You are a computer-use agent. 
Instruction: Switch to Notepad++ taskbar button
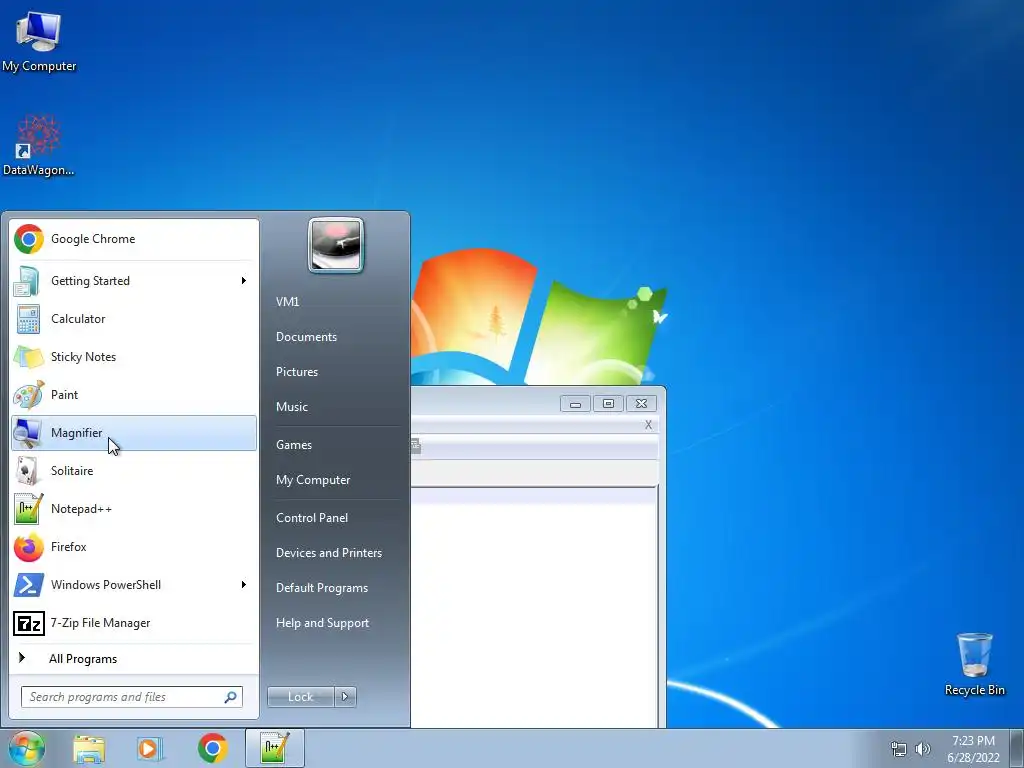[274, 748]
